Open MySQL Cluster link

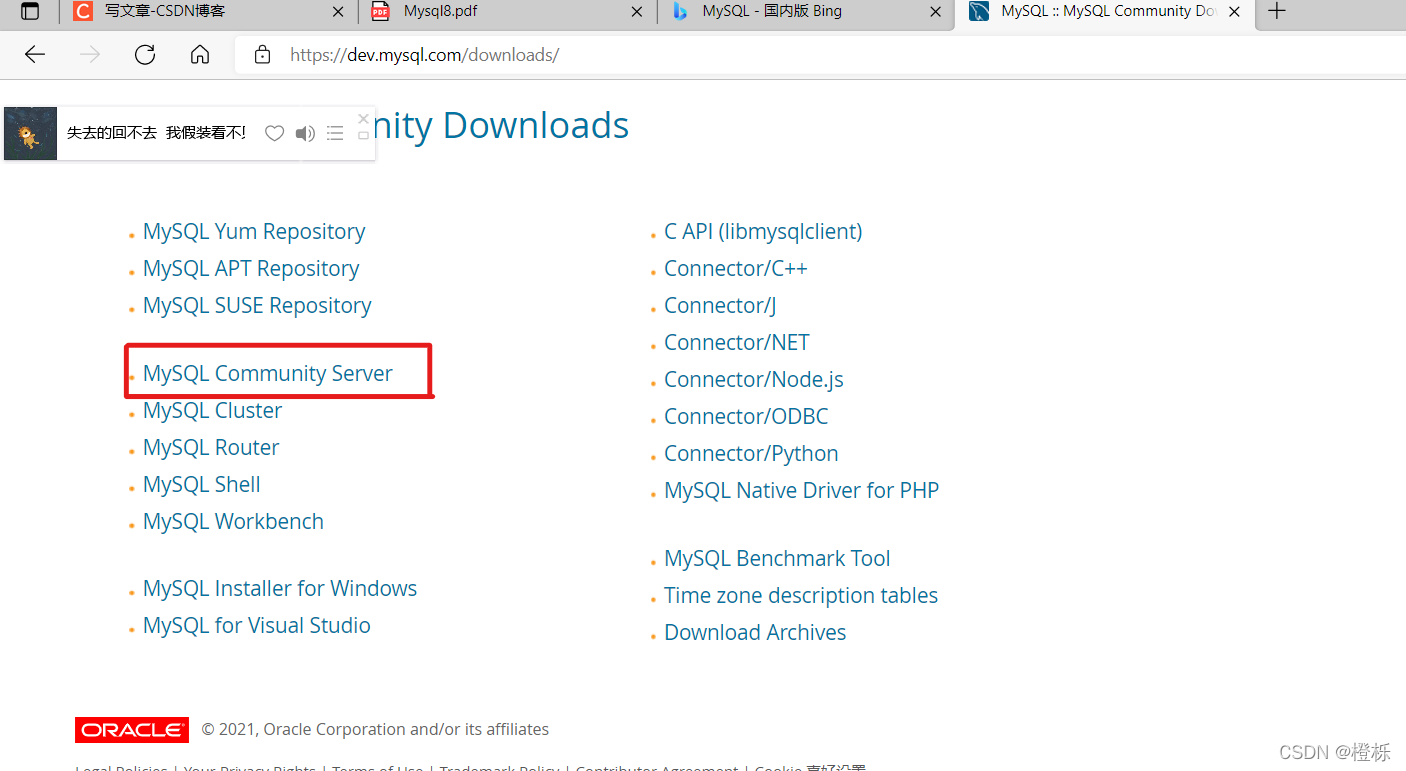coord(212,410)
